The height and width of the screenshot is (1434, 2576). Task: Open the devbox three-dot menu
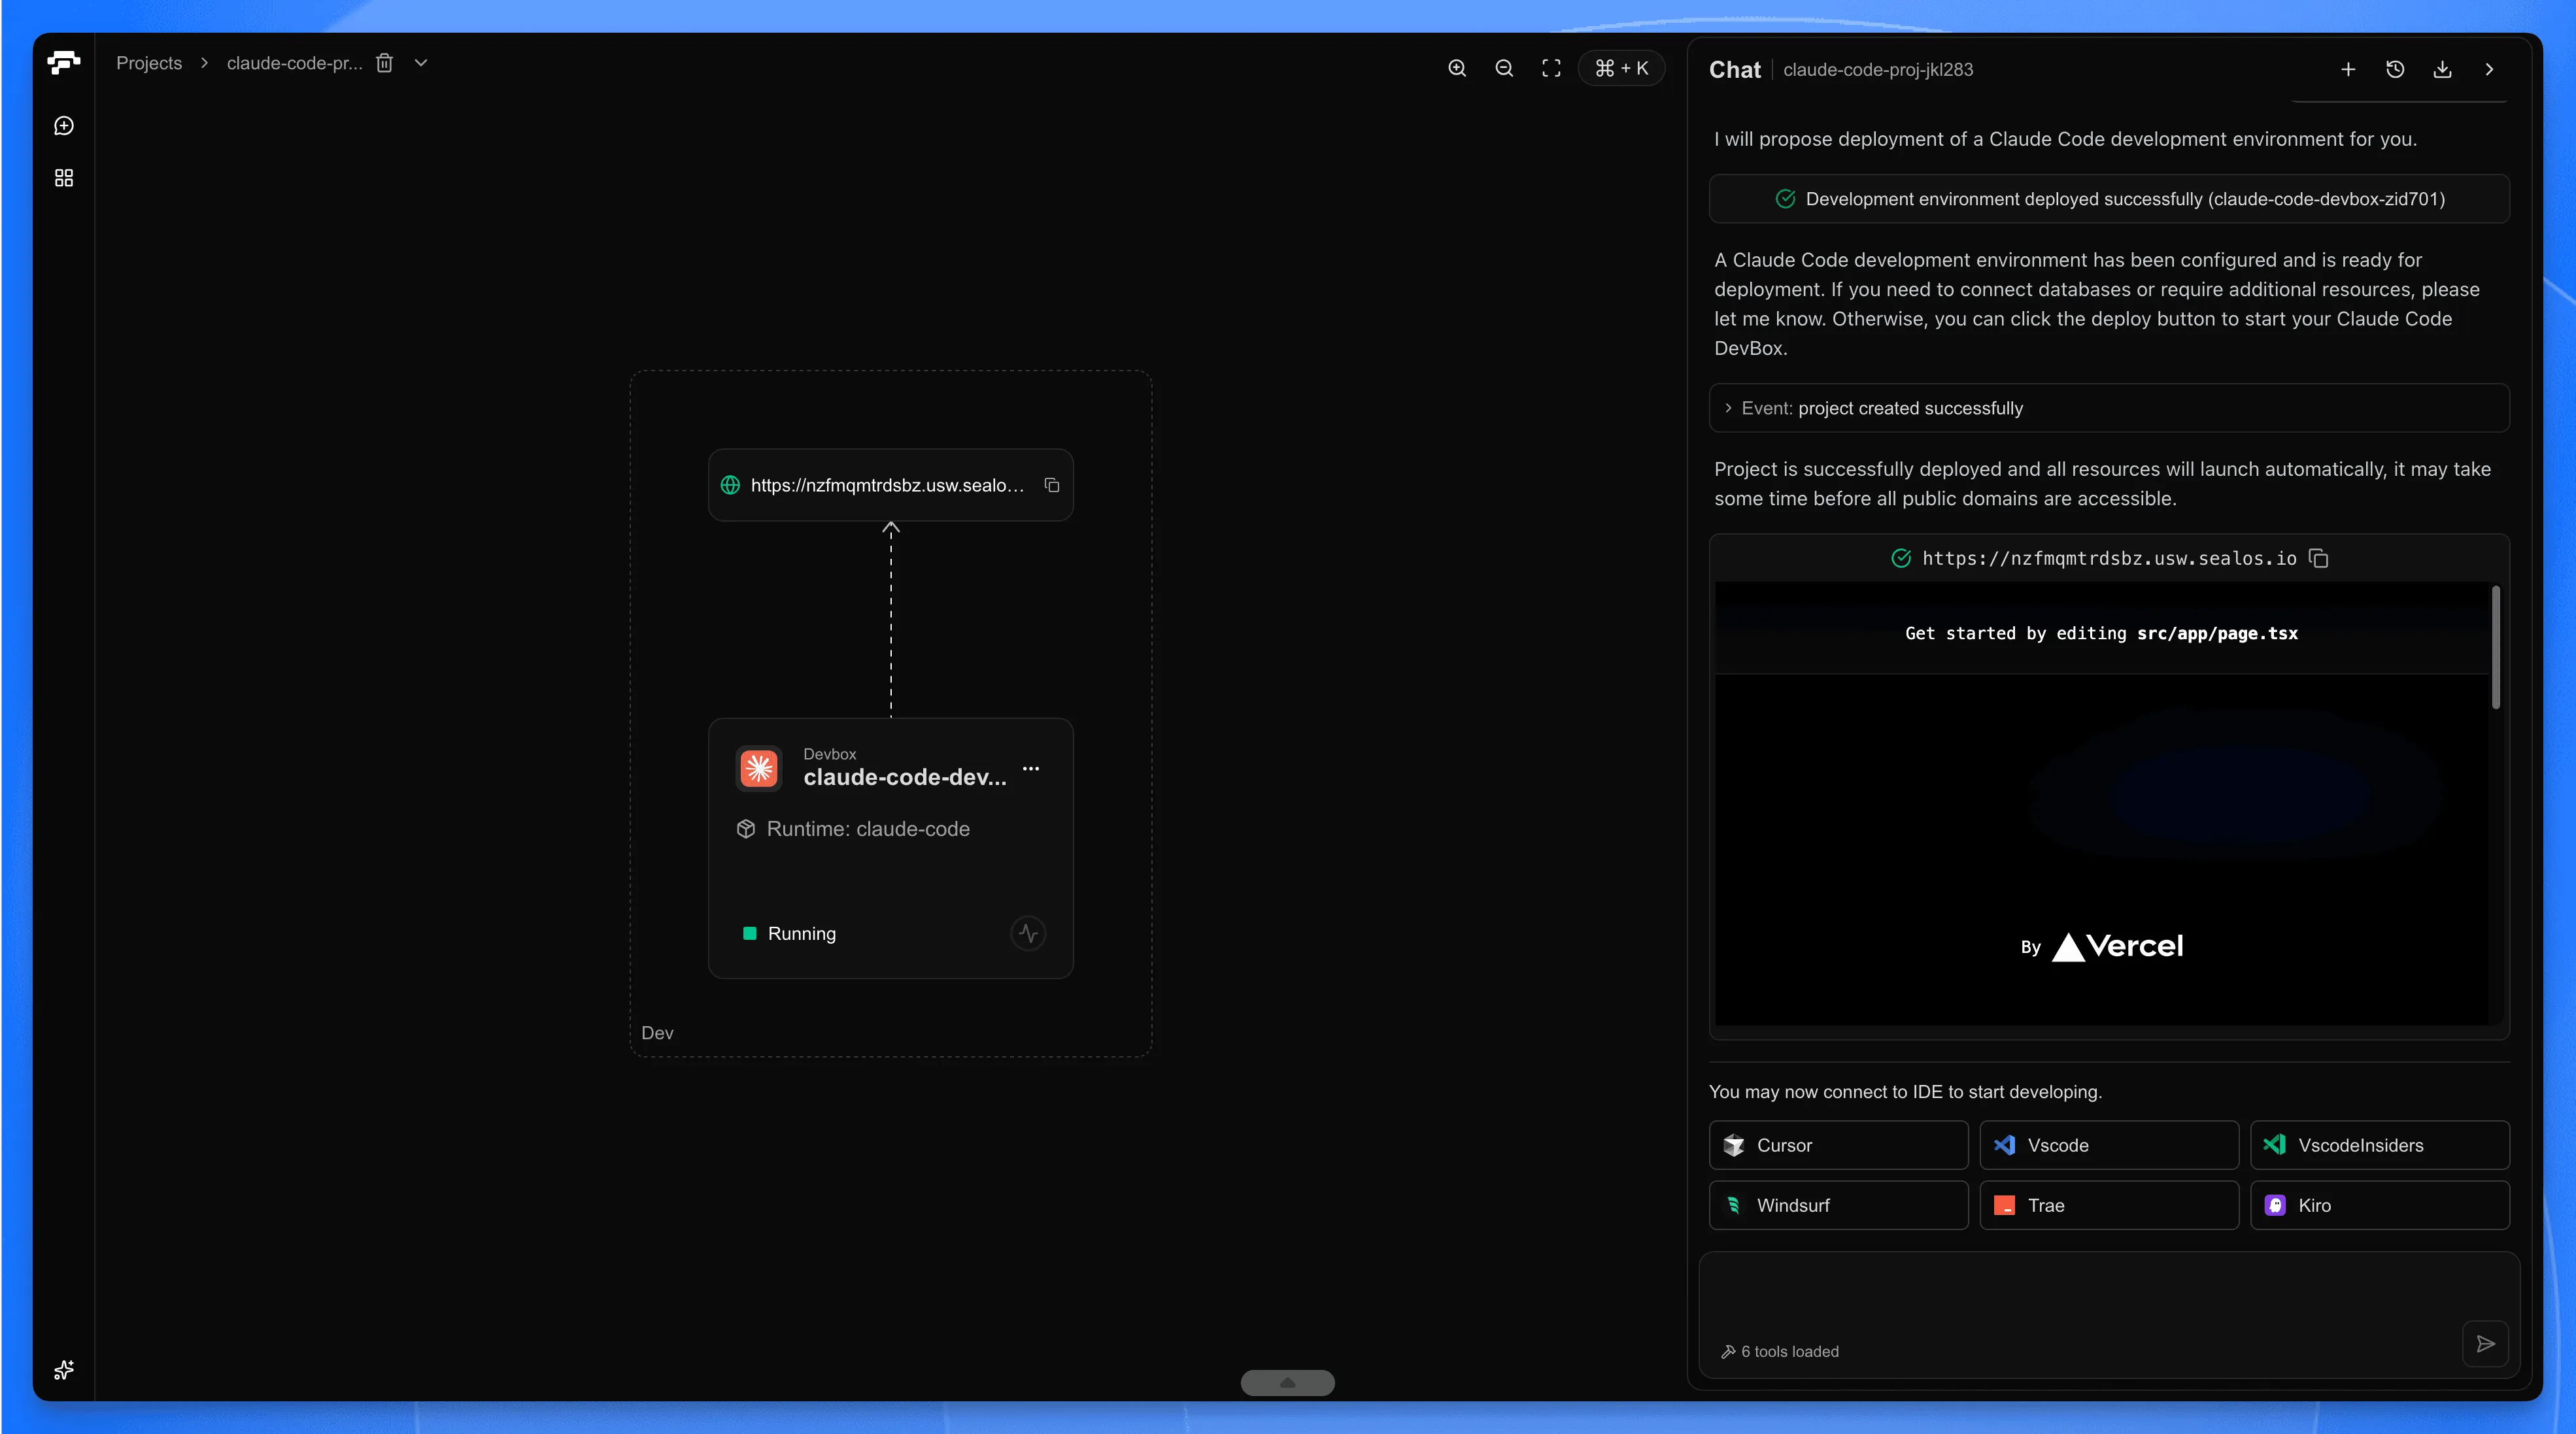[1031, 768]
